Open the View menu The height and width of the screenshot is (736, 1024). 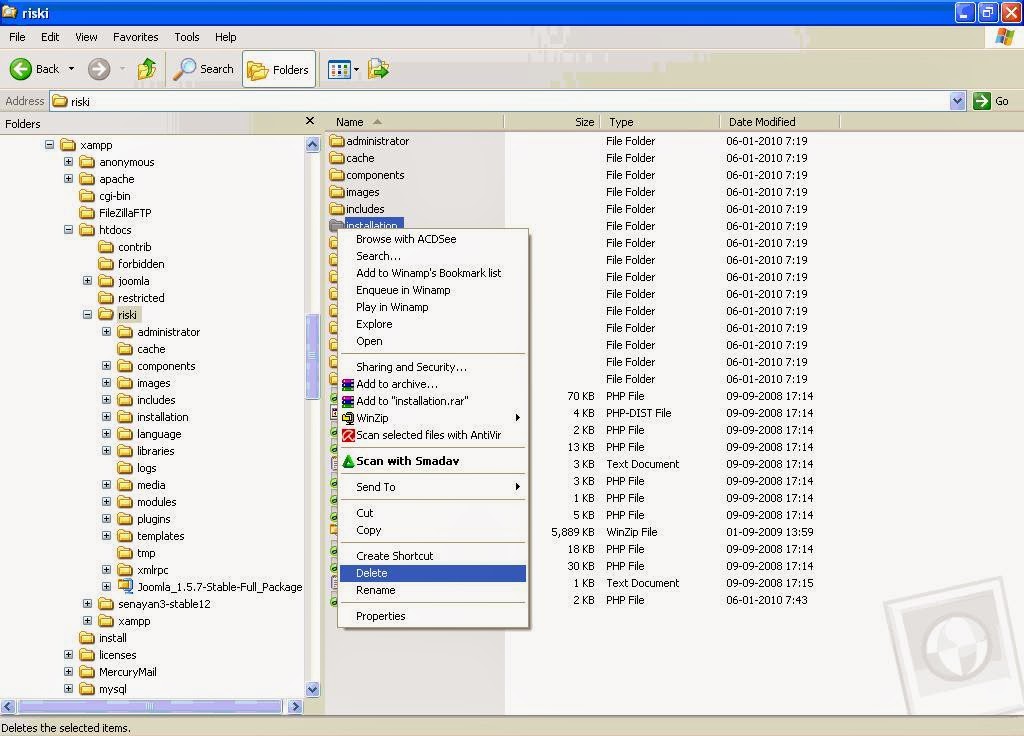[86, 37]
